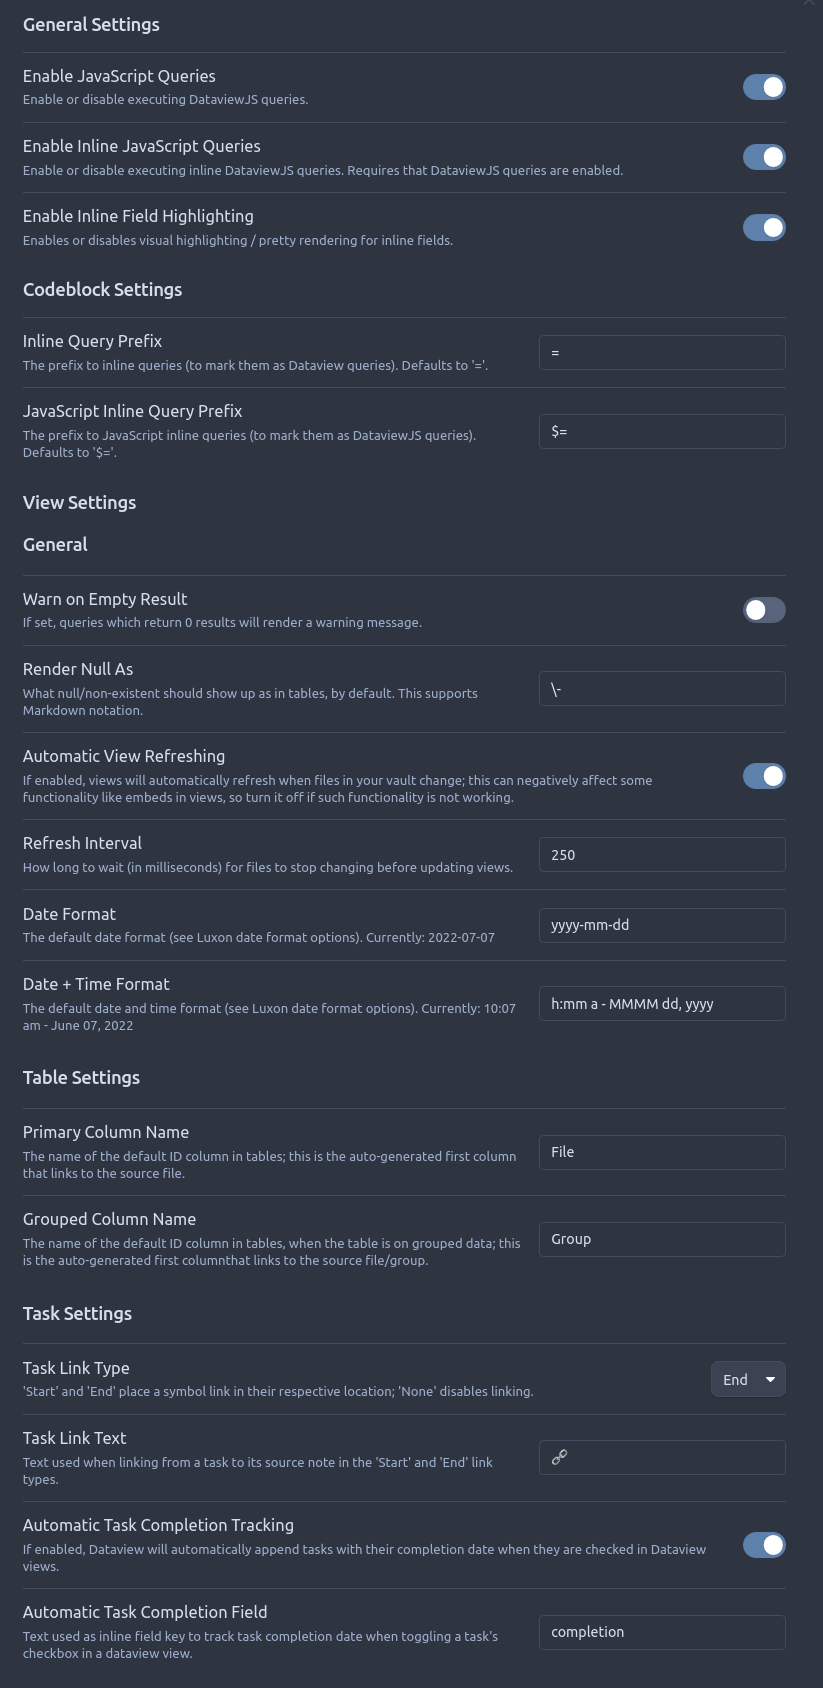The height and width of the screenshot is (1688, 823).
Task: Disable Automatic Task Completion Tracking
Action: click(764, 1545)
